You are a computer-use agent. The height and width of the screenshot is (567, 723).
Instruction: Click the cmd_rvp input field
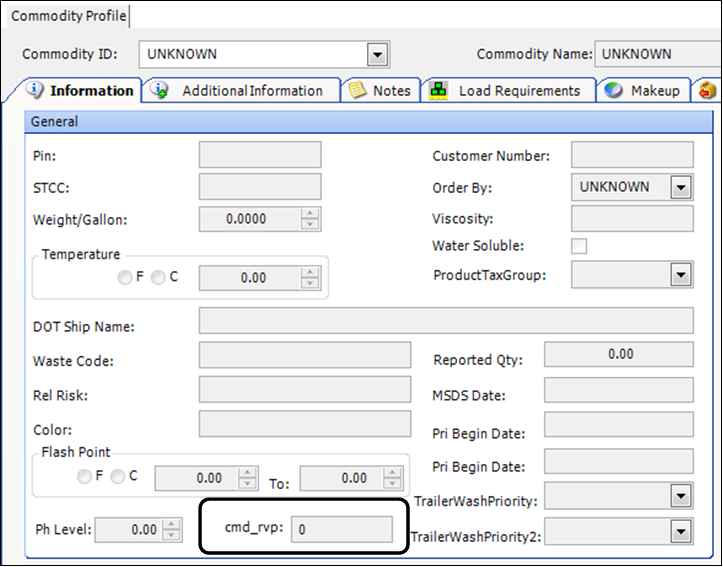342,529
